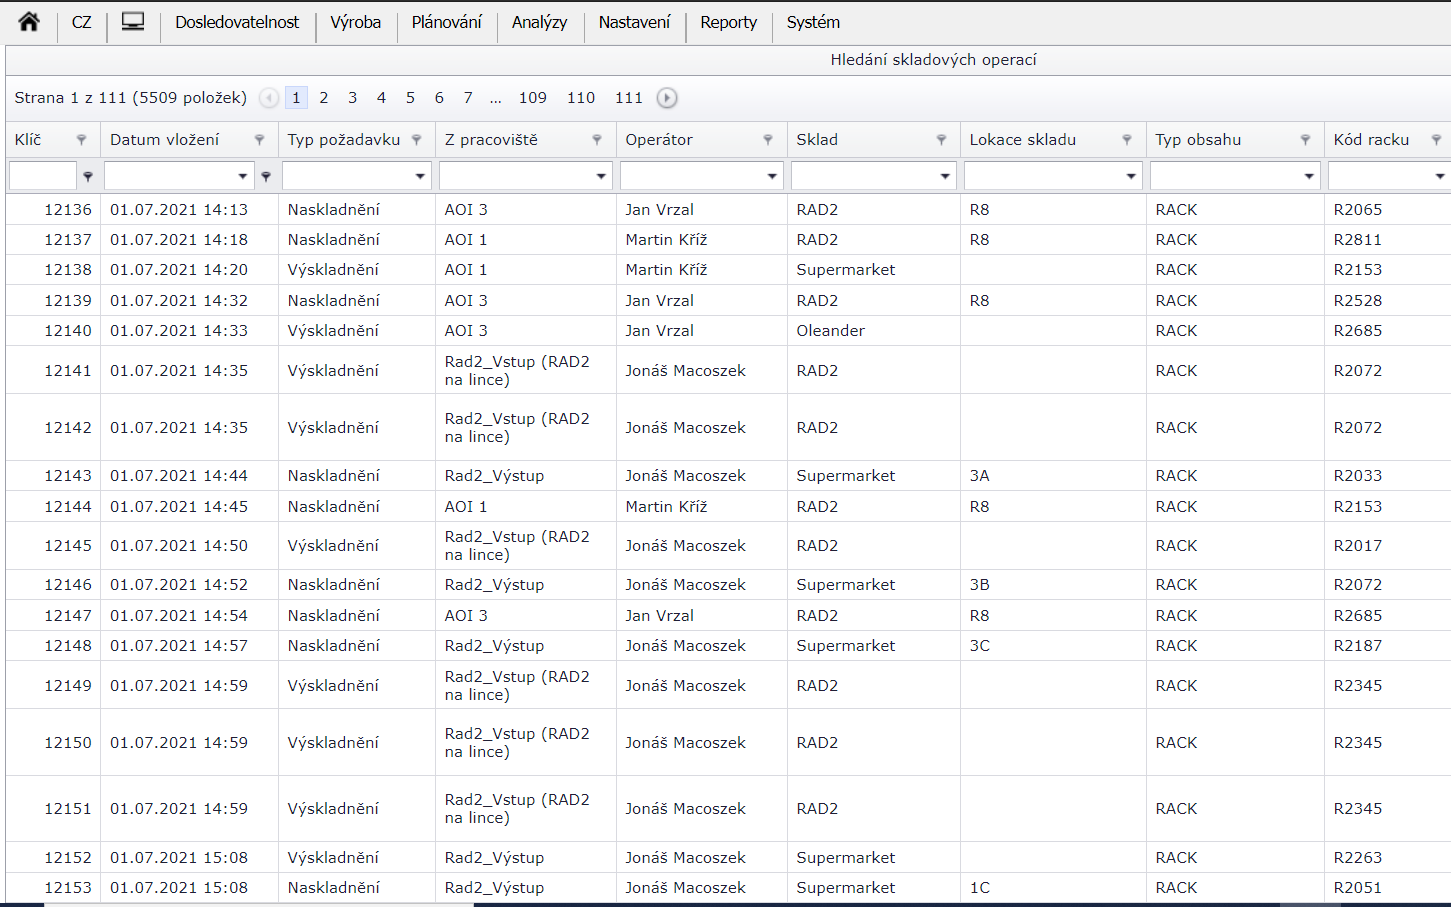
Task: Open the Sklad filter dropdown arrow
Action: tap(945, 176)
